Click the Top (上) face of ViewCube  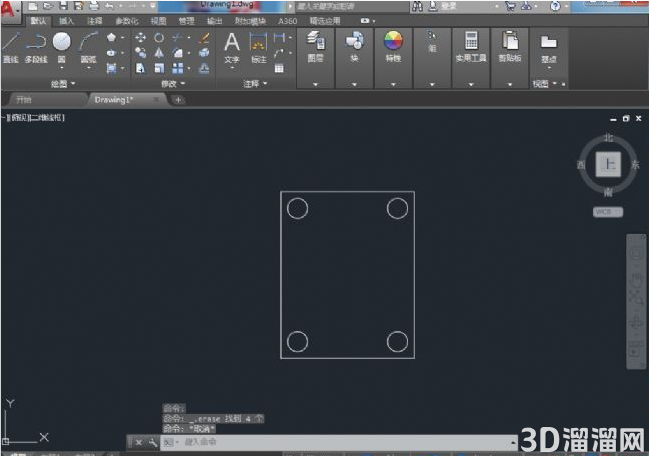pyautogui.click(x=608, y=164)
